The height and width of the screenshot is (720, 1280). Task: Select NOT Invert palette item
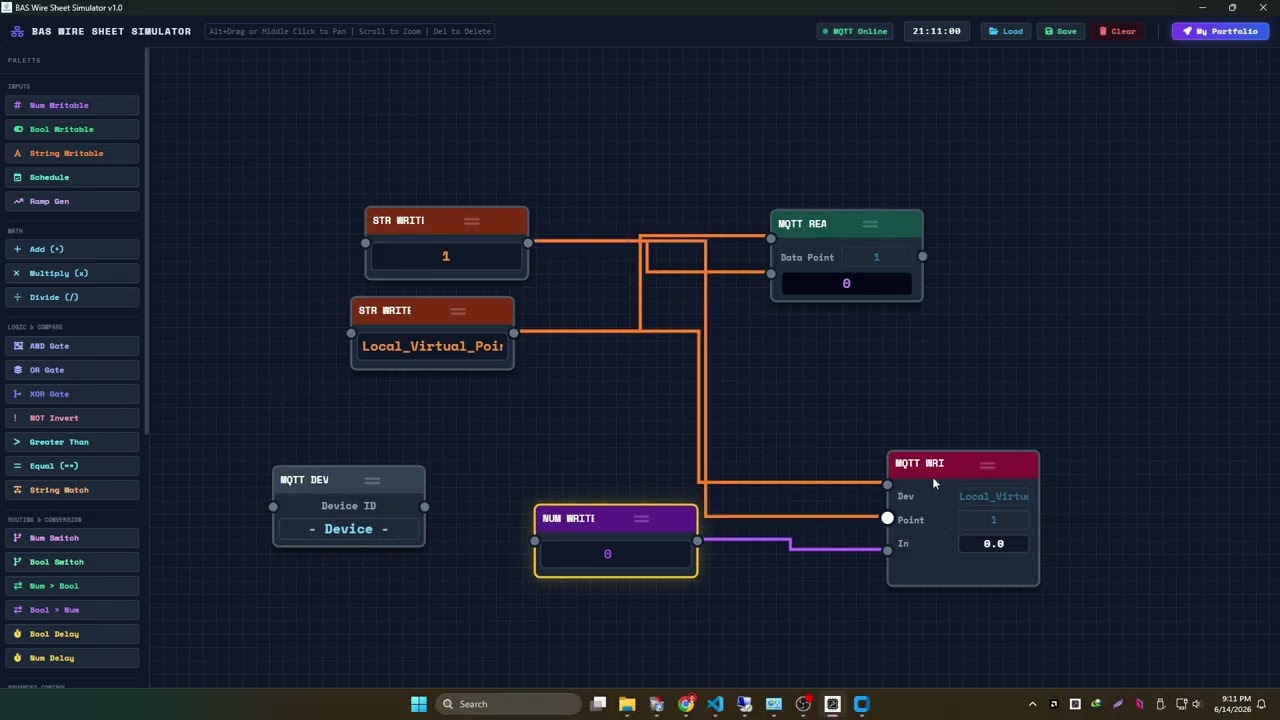(x=72, y=418)
